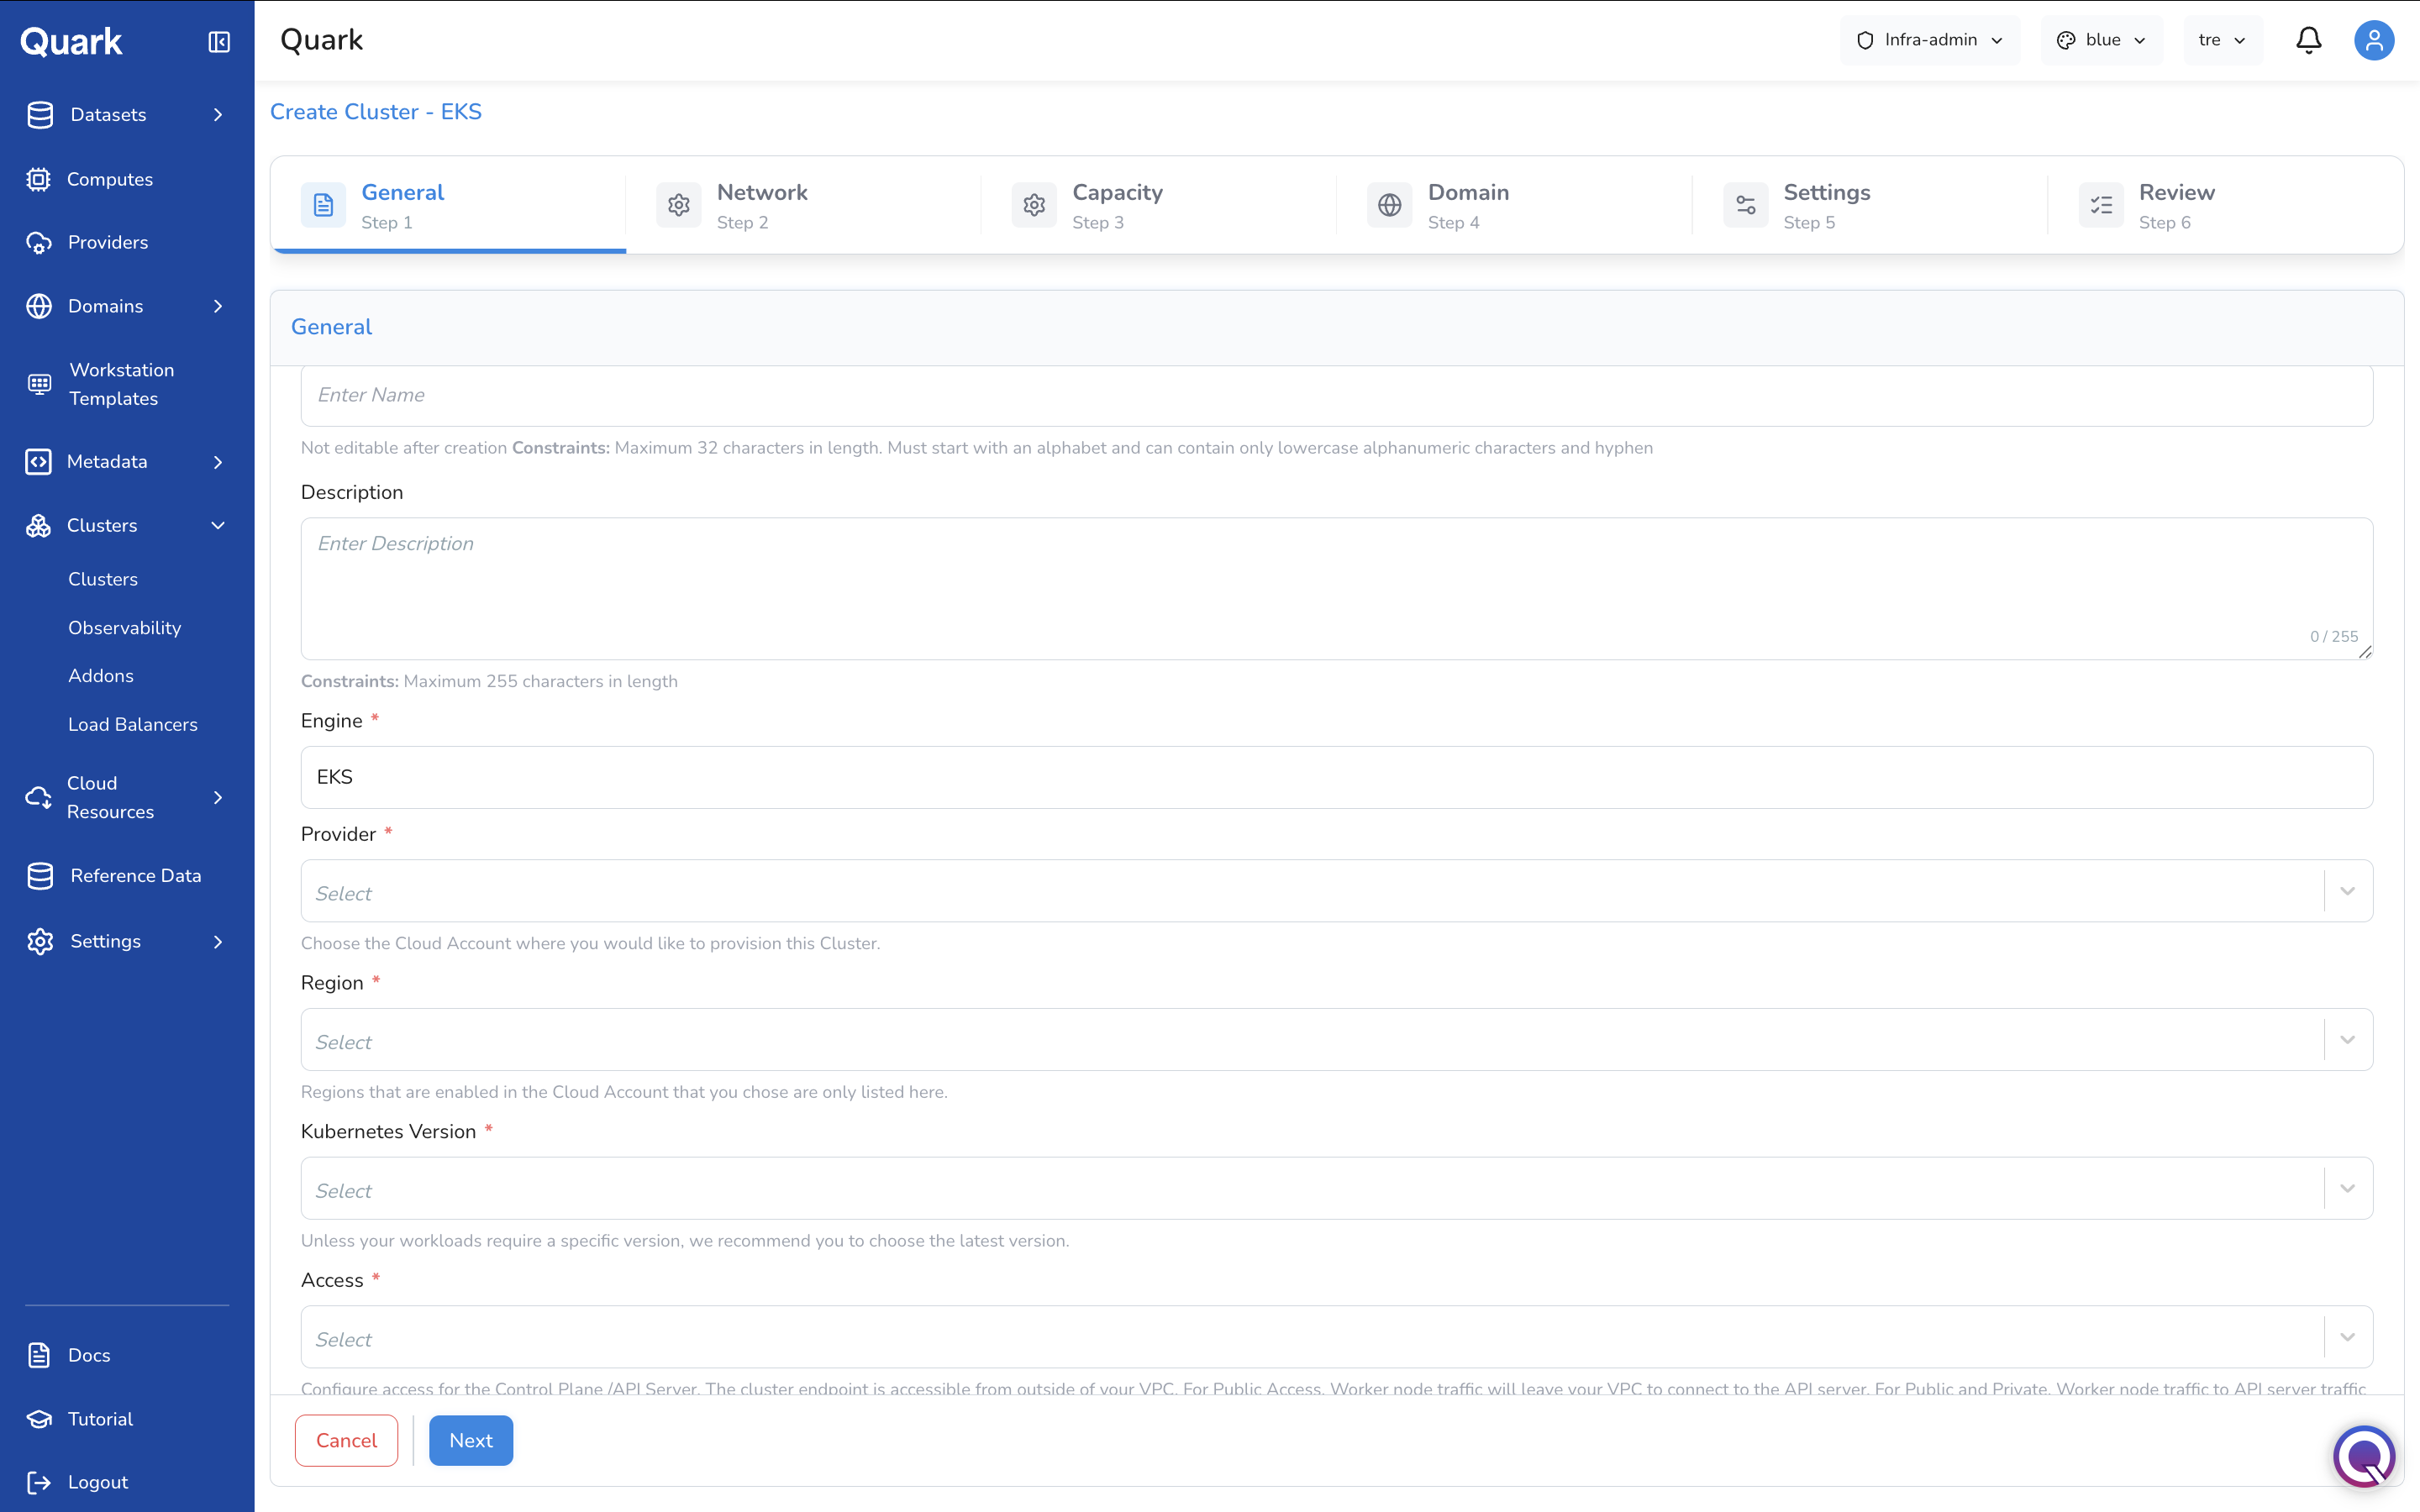Open Observability in sidebar
This screenshot has height=1512, width=2420.
point(125,628)
